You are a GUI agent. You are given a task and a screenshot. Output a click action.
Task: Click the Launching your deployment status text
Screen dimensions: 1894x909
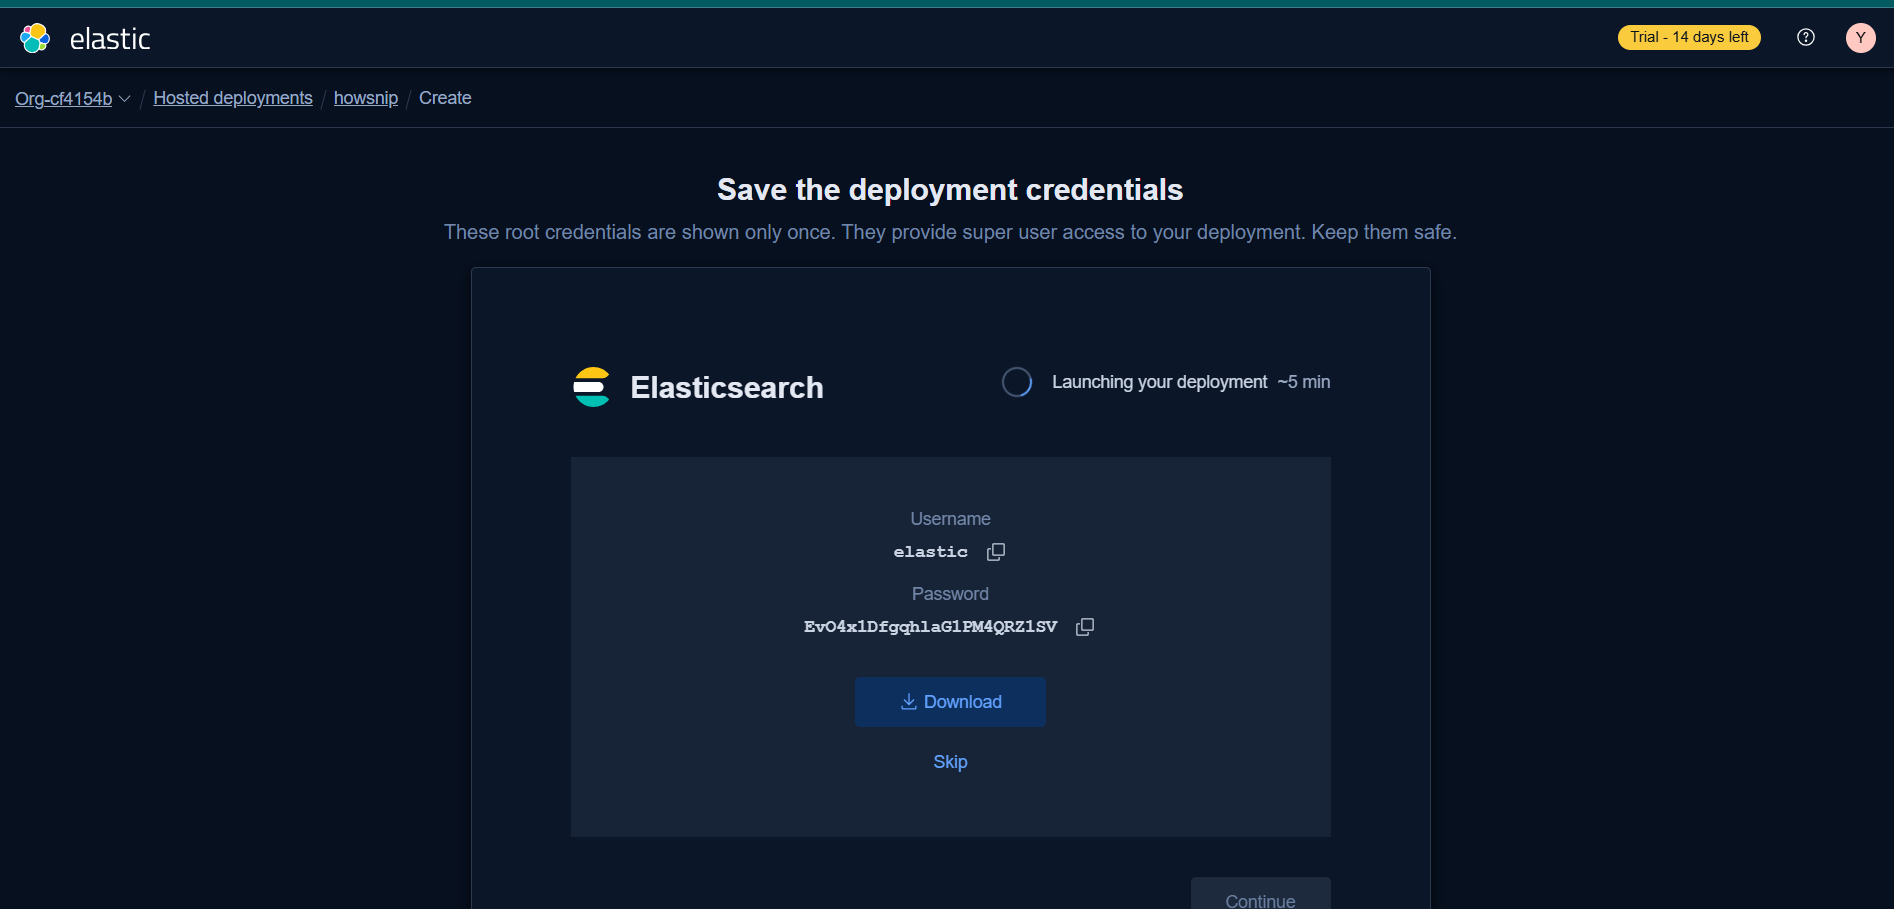point(1160,382)
